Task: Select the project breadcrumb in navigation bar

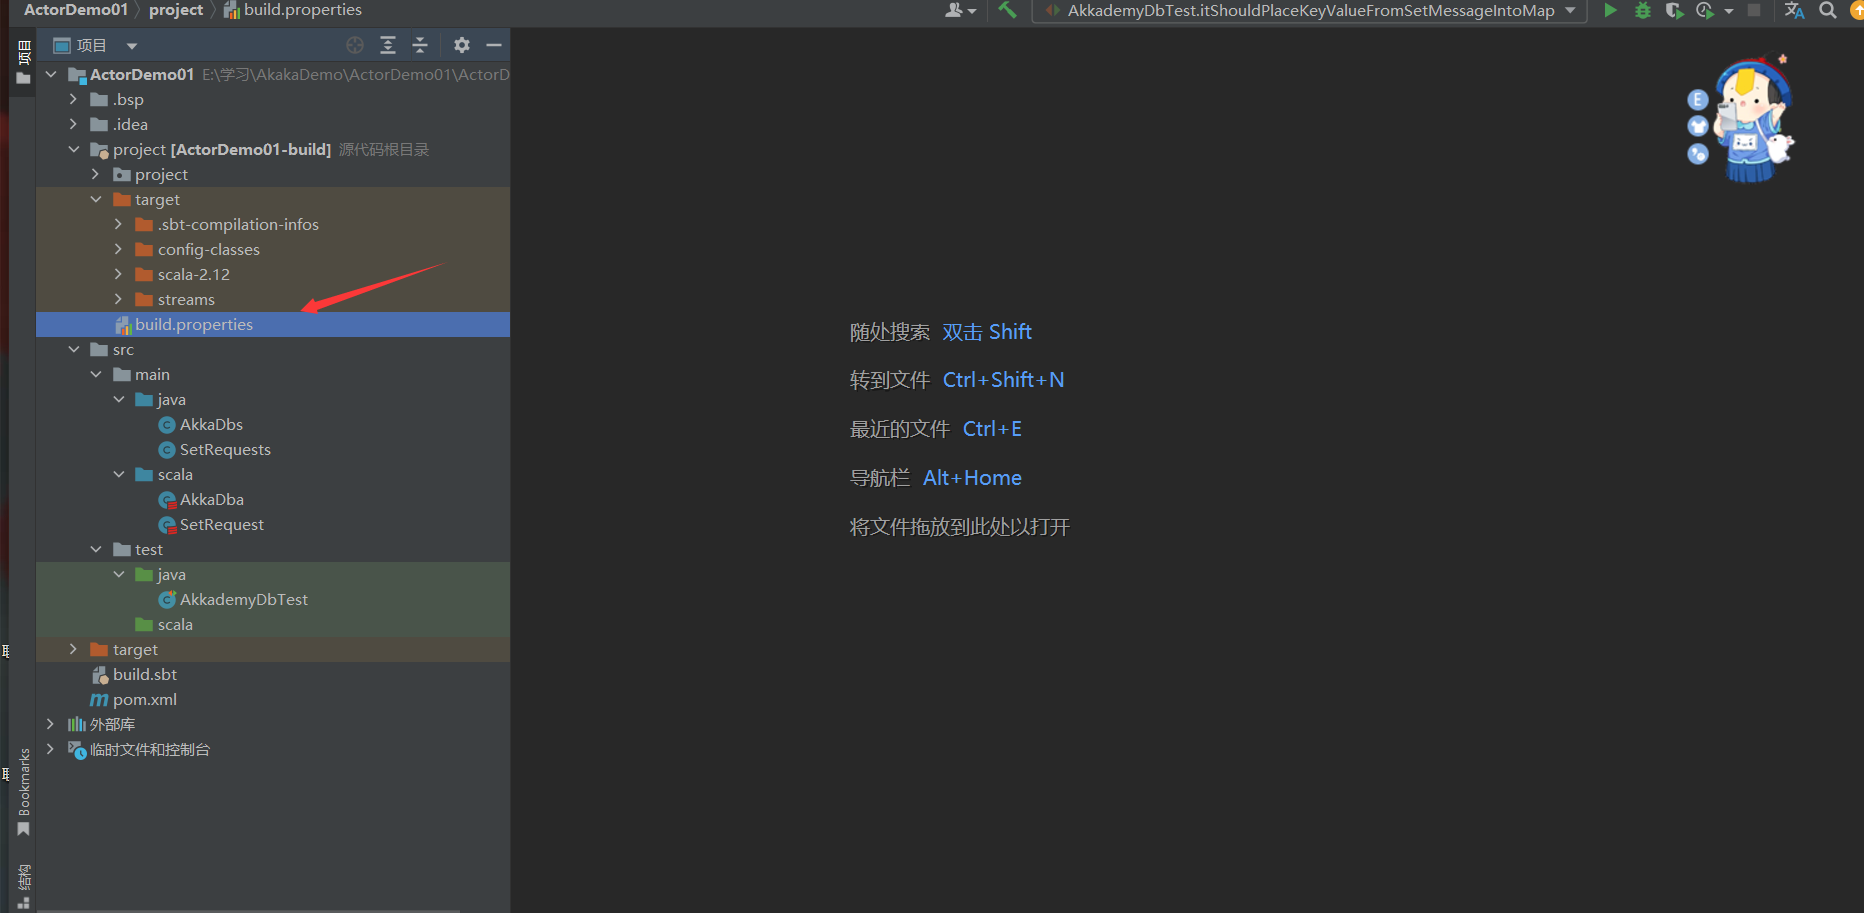Action: pyautogui.click(x=176, y=10)
